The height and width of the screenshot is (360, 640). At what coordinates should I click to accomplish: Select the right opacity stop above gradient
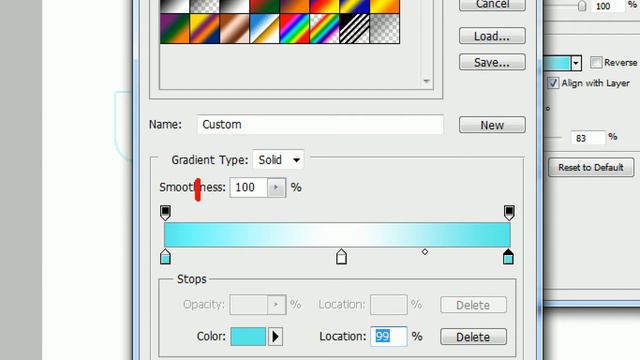pyautogui.click(x=509, y=212)
